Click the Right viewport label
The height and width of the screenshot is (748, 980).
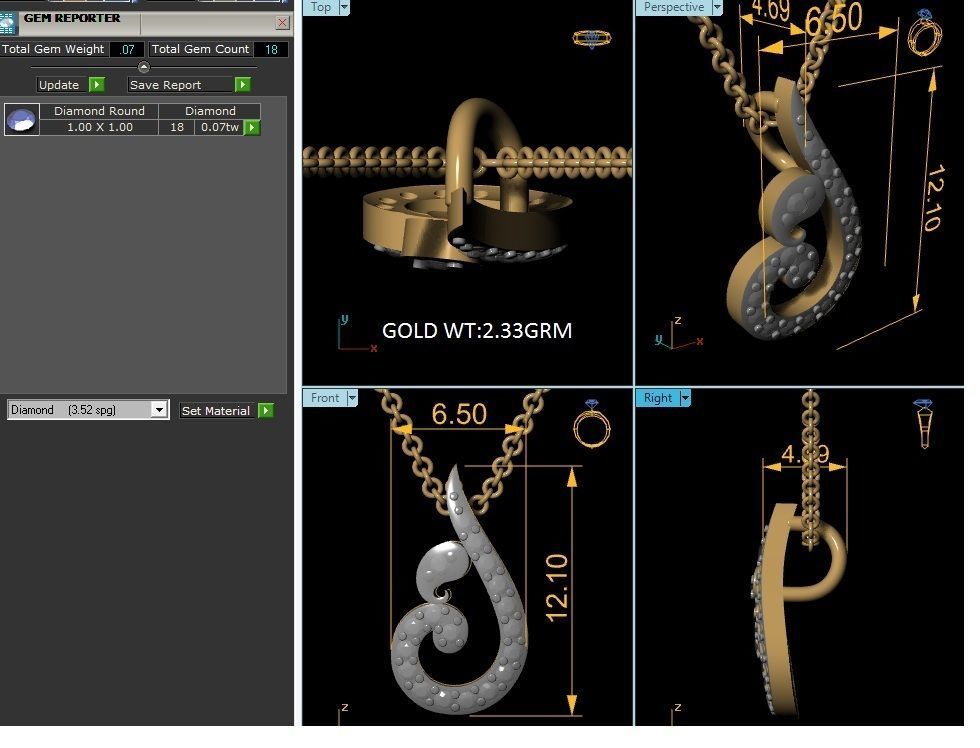click(x=658, y=398)
